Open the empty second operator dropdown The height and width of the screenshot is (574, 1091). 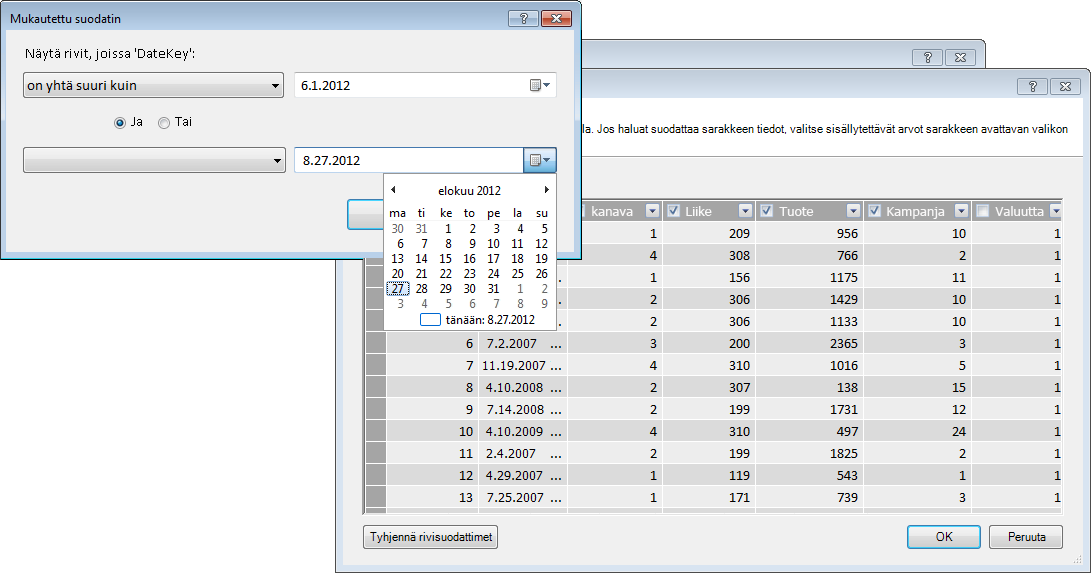click(x=154, y=160)
